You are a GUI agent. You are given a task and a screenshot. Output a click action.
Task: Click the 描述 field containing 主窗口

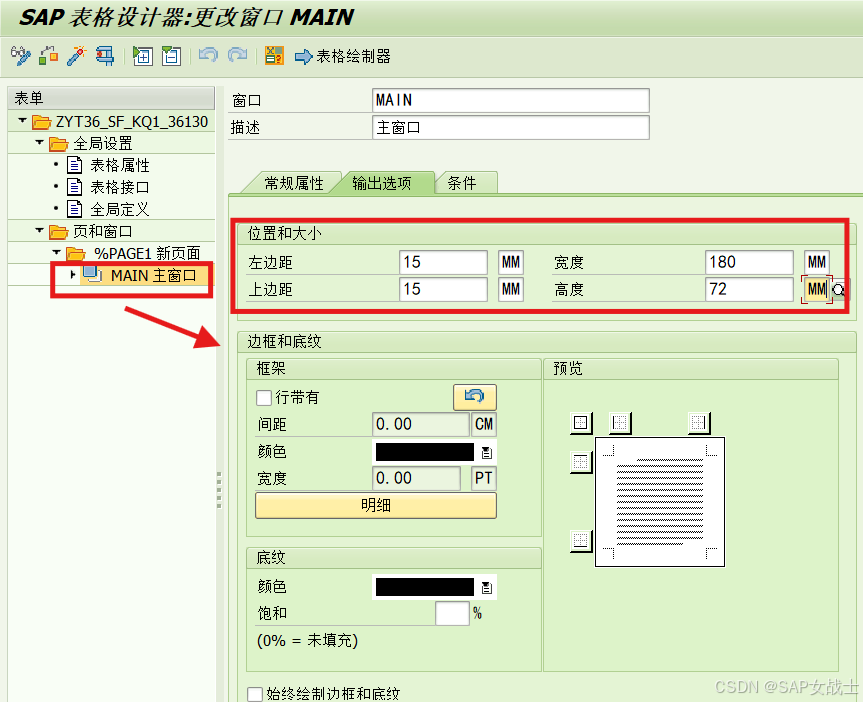(x=511, y=127)
